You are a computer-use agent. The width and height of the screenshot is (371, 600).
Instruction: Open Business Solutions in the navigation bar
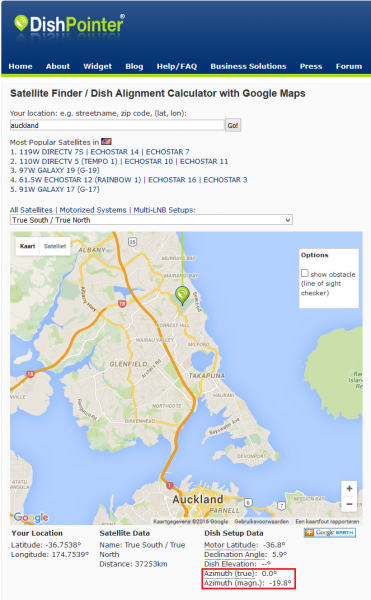248,66
